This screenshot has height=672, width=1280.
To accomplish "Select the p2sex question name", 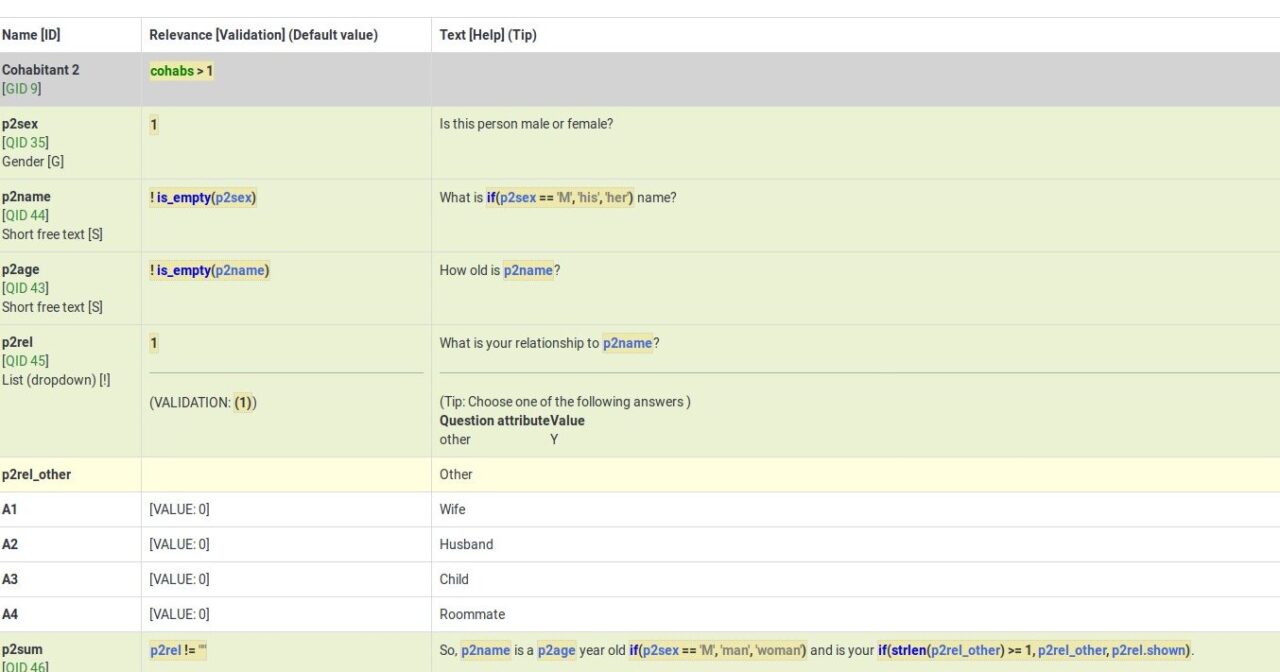I will 20,124.
